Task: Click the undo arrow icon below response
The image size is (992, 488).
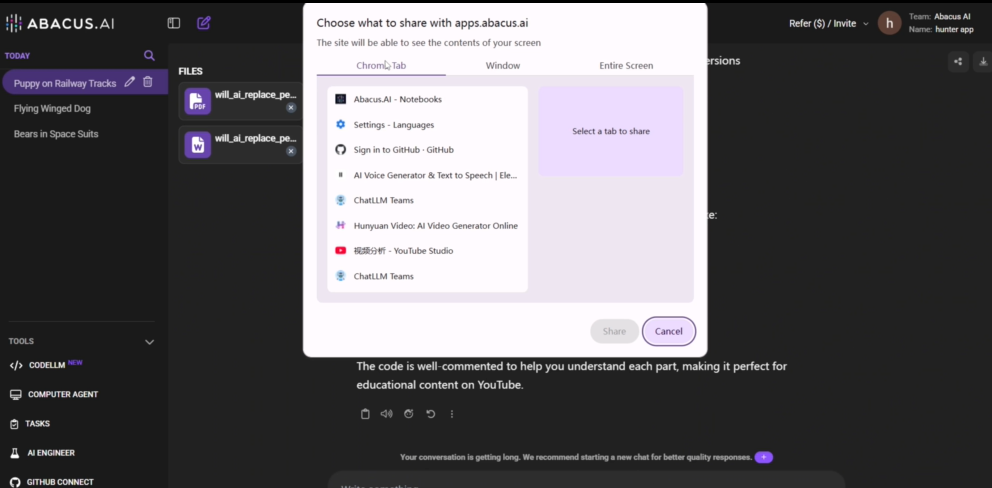Action: pyautogui.click(x=431, y=414)
